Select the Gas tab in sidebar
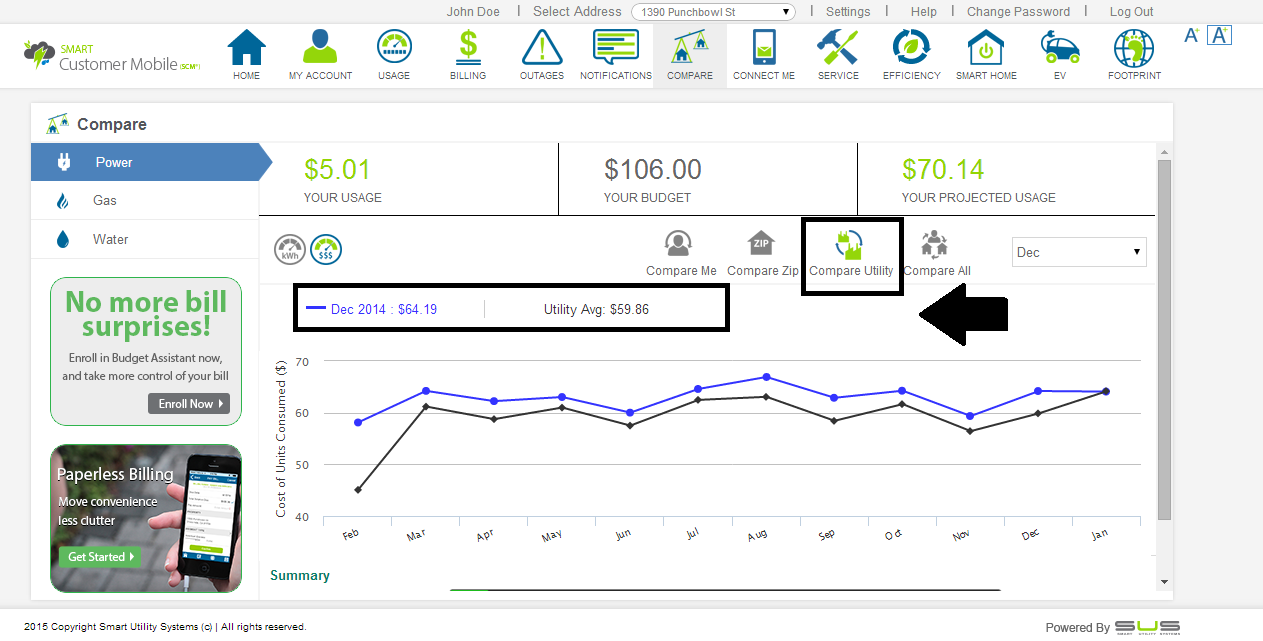The image size is (1263, 641). tap(105, 200)
